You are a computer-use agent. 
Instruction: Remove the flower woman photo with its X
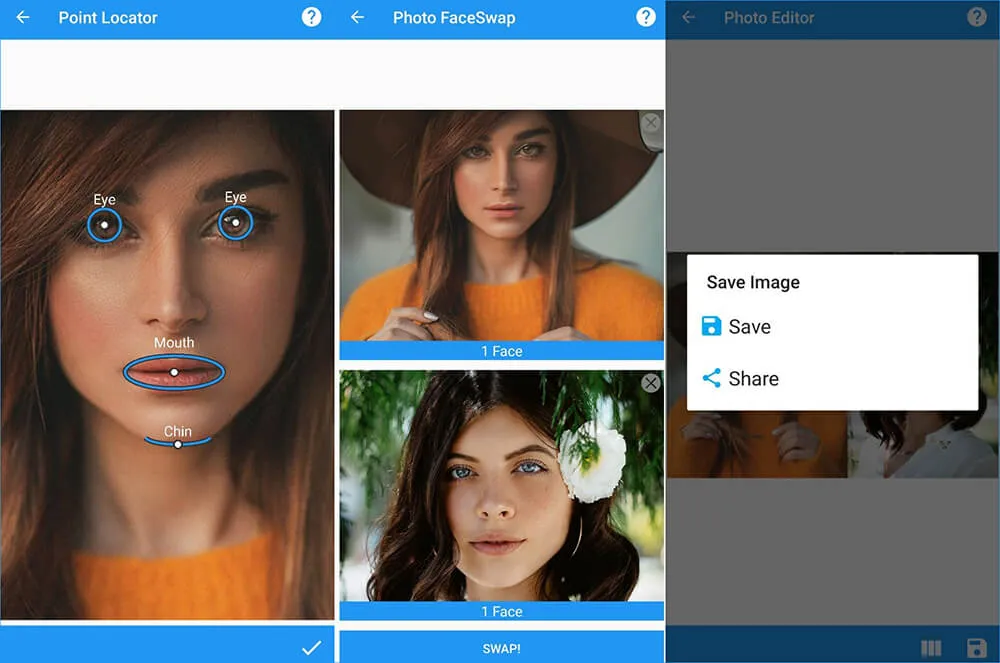point(651,382)
